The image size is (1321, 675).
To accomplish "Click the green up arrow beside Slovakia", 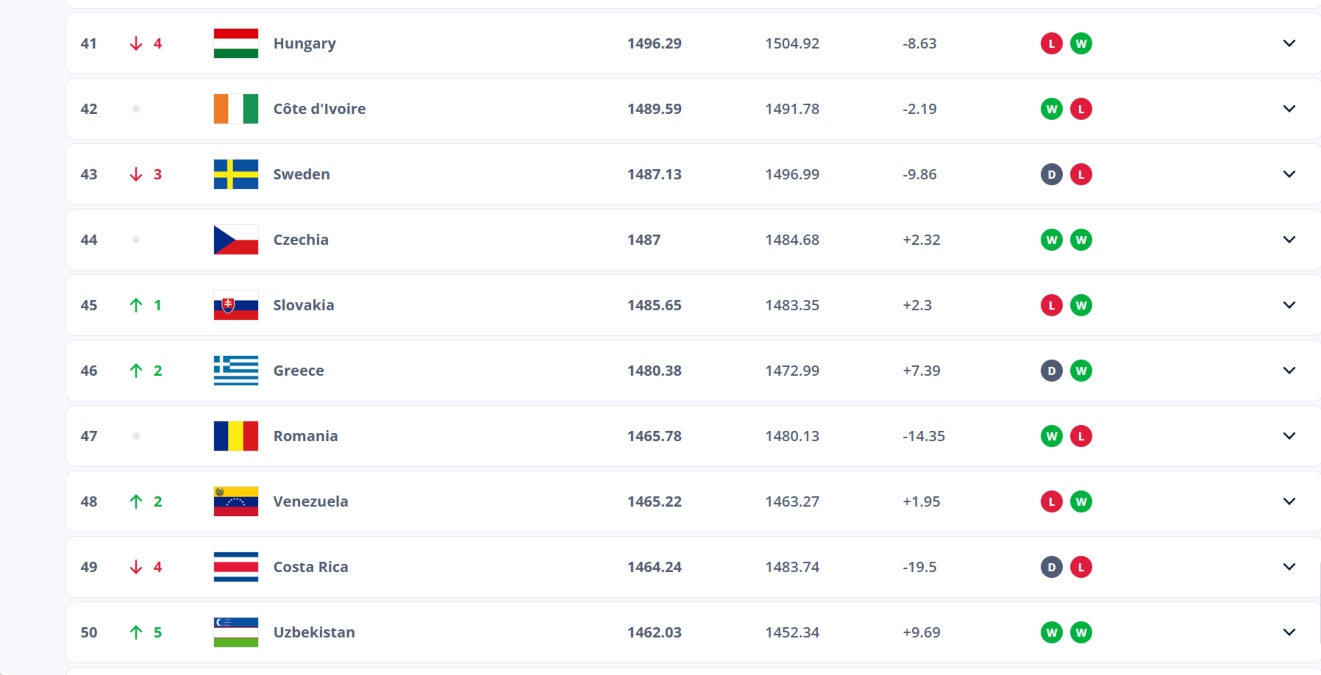I will tap(138, 304).
